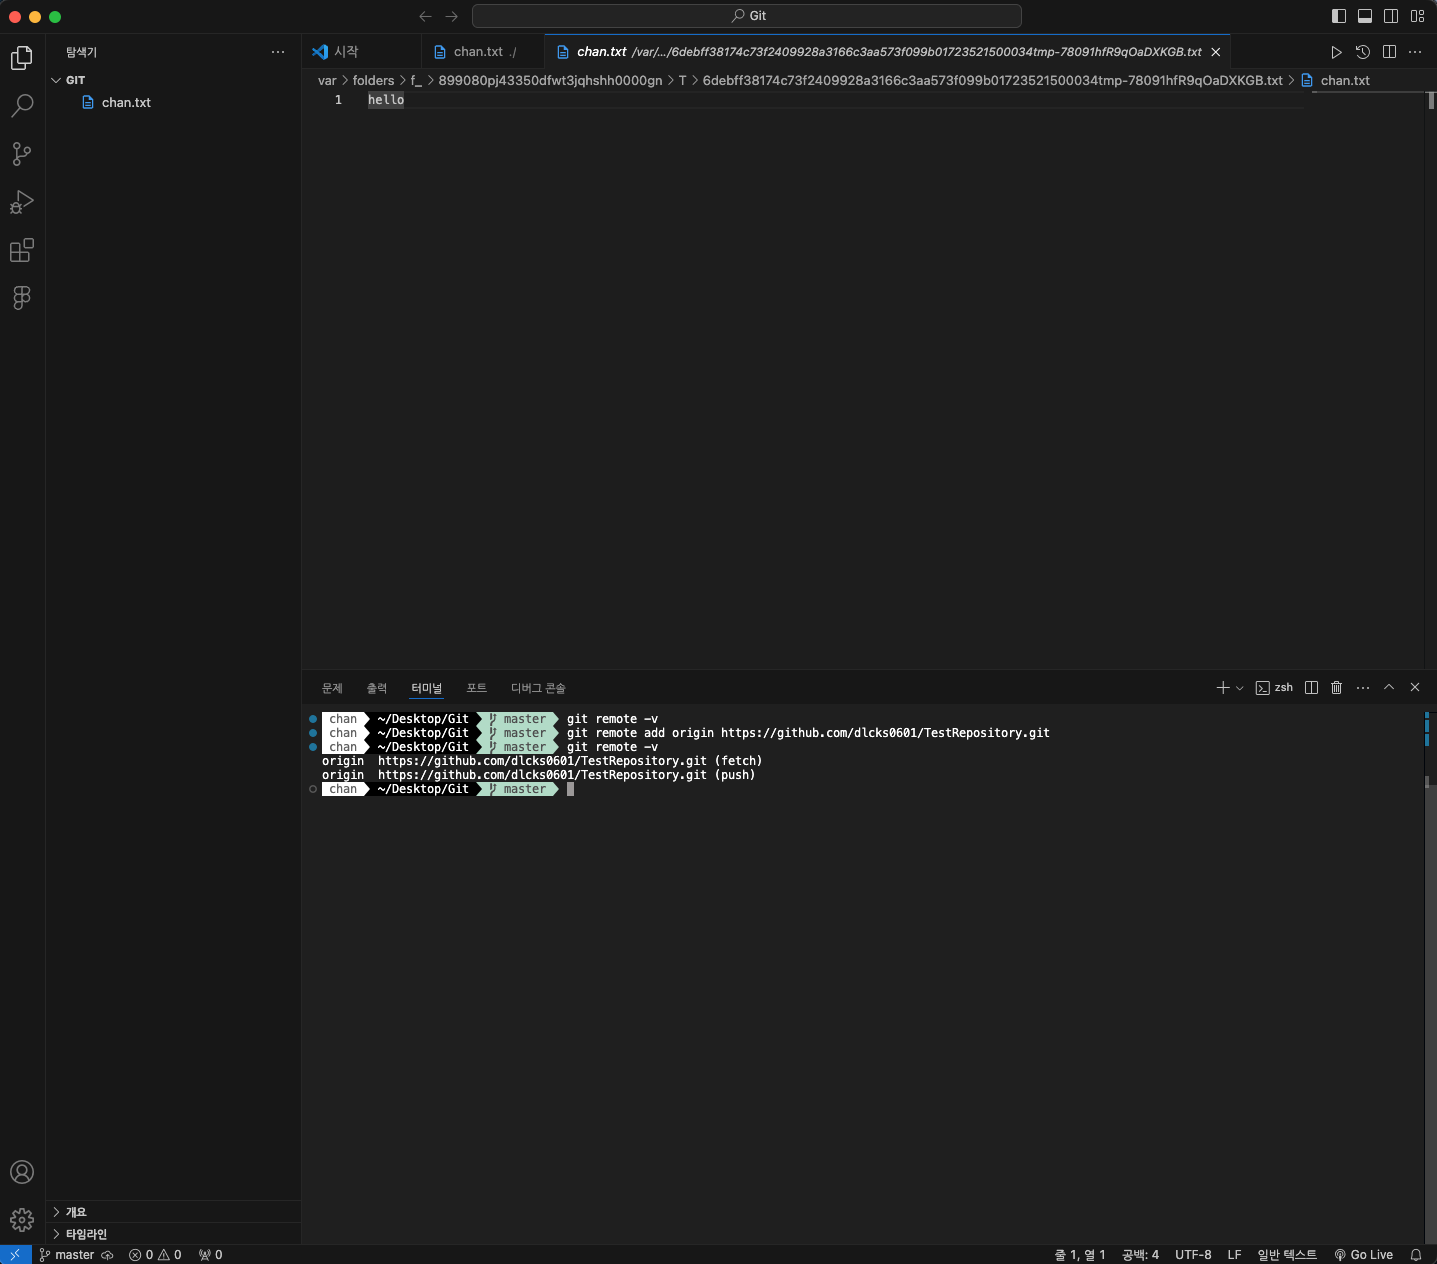1437x1264 pixels.
Task: Open editor More Actions ellipsis
Action: click(x=1415, y=52)
